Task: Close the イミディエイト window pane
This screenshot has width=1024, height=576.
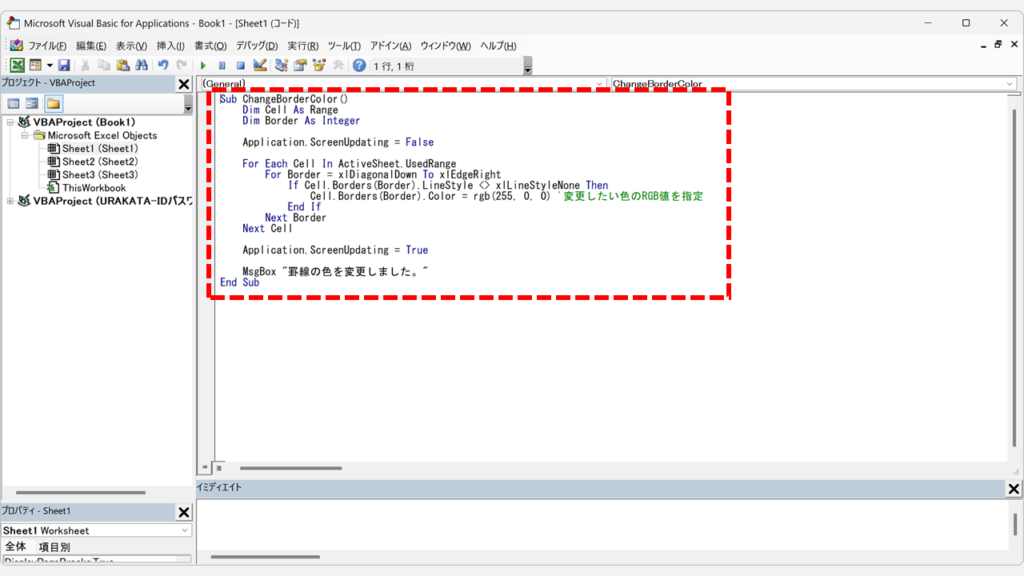Action: (1013, 489)
